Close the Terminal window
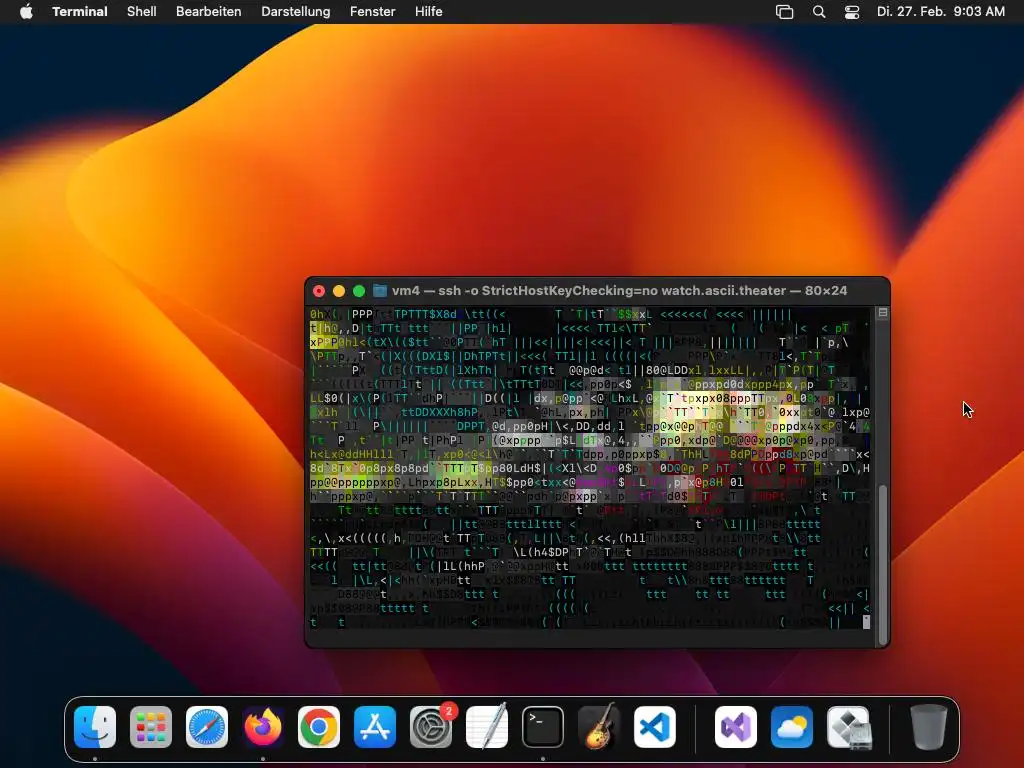The width and height of the screenshot is (1024, 768). (x=319, y=291)
